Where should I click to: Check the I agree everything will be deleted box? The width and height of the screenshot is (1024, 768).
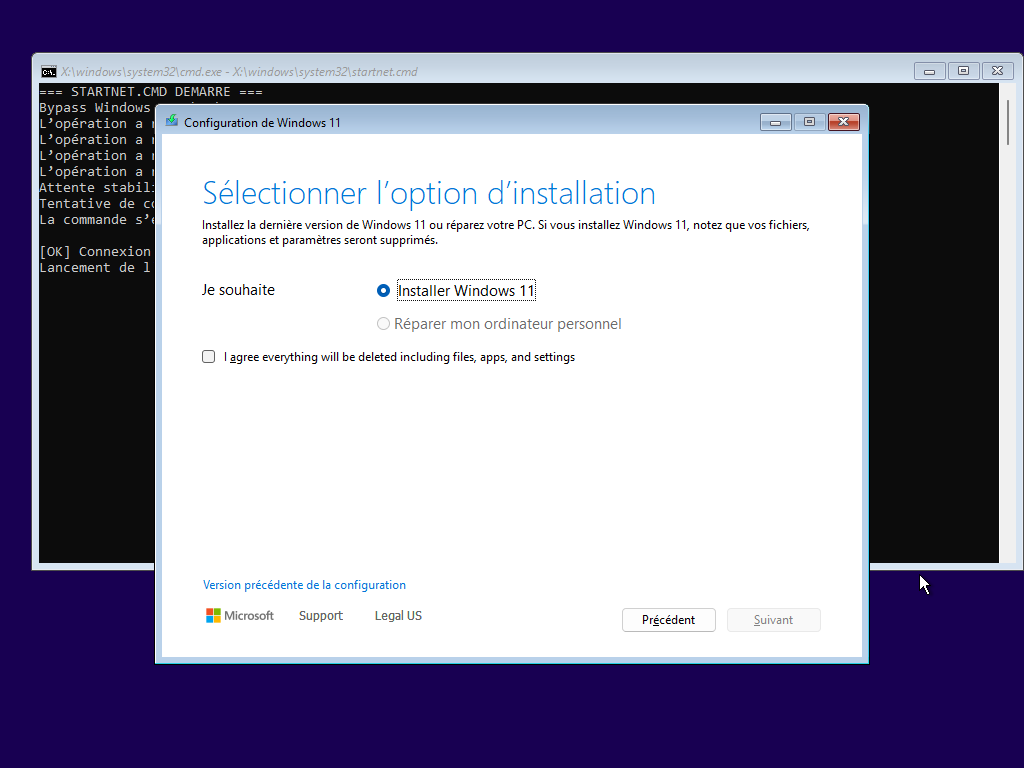209,357
